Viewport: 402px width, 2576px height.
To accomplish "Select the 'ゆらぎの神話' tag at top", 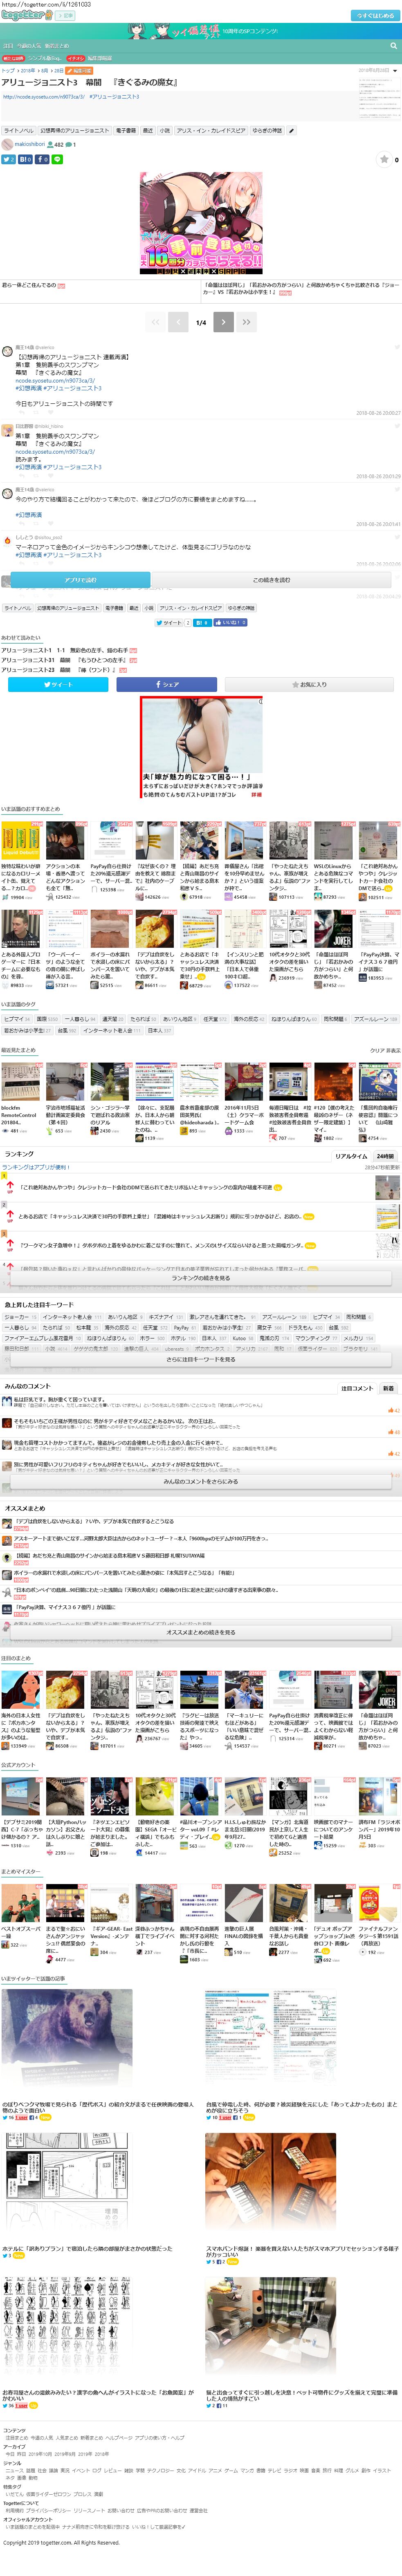I will coord(267,131).
